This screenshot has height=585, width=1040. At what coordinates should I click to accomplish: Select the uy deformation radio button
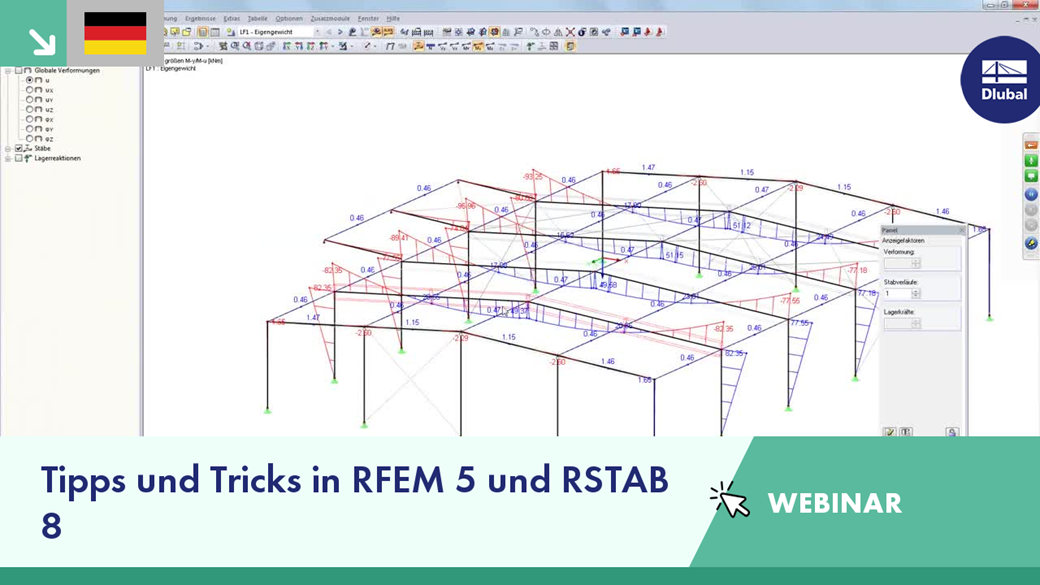29,99
